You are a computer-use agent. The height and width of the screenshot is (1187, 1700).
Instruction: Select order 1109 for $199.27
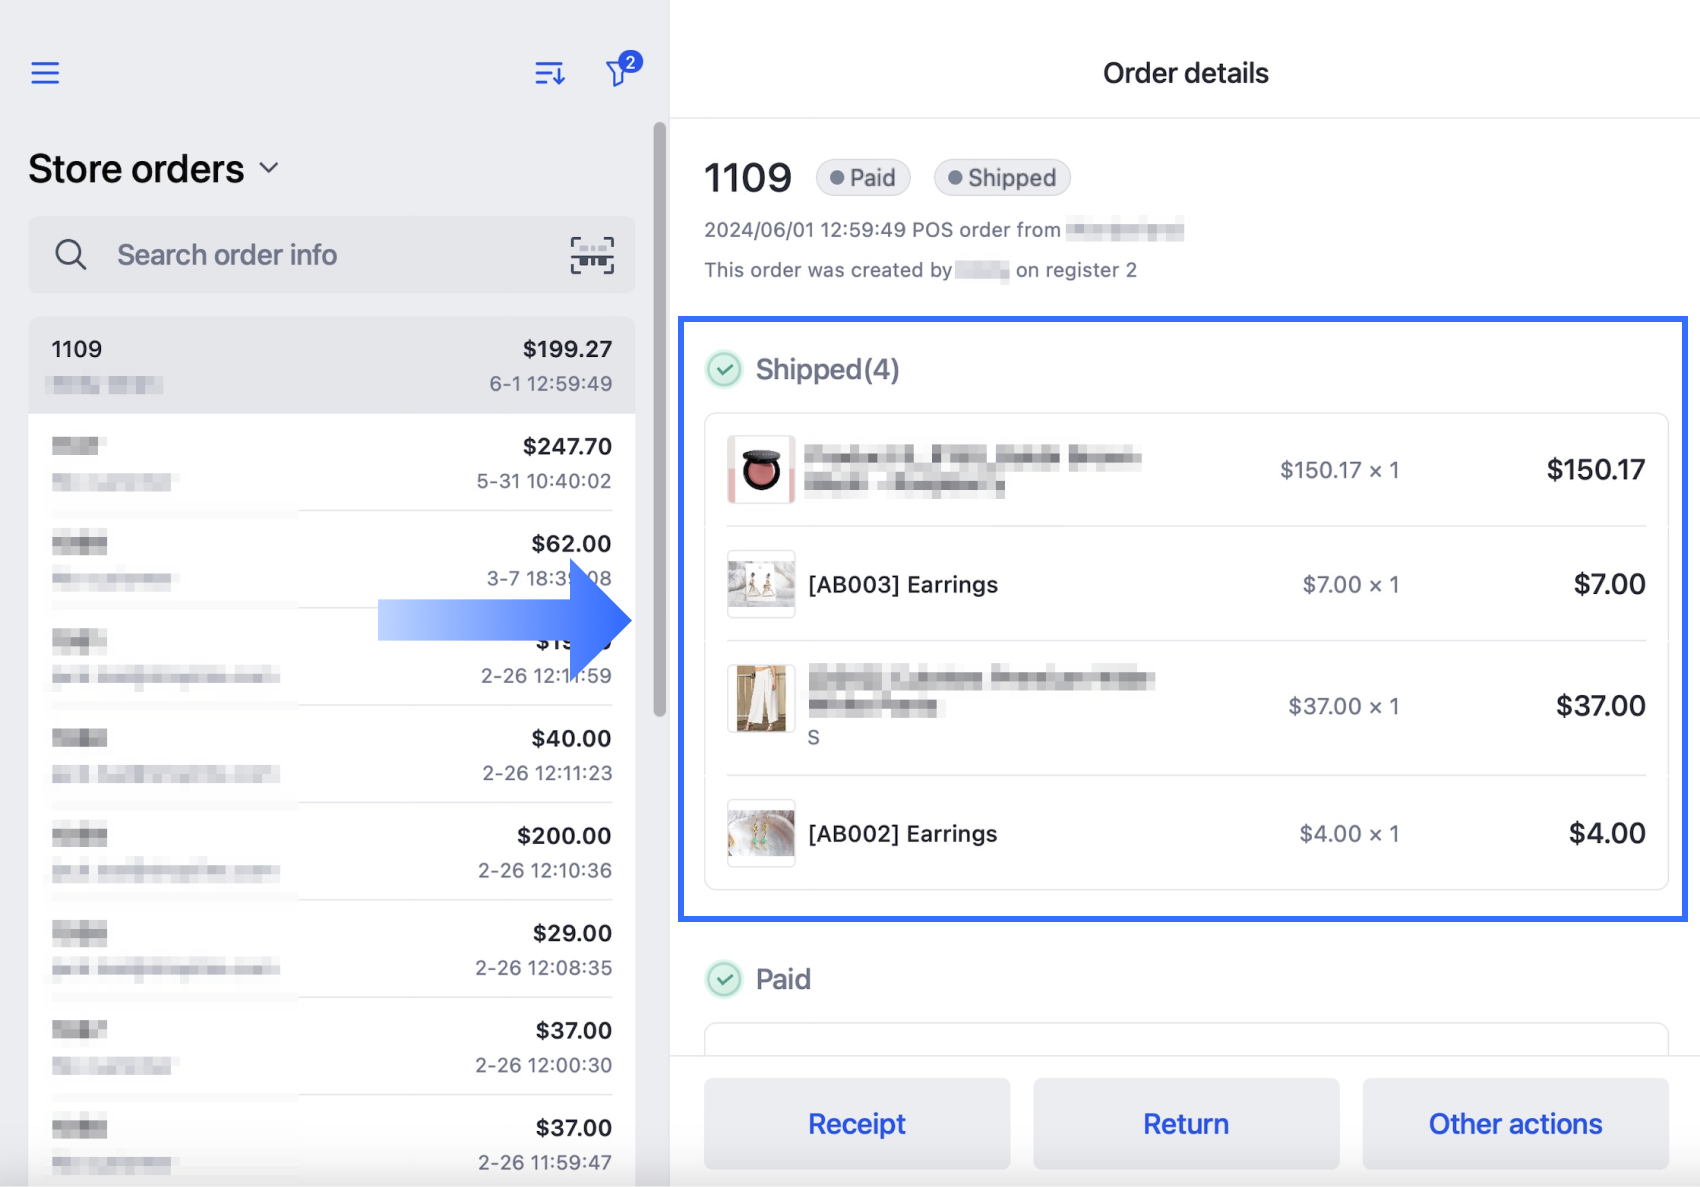(331, 365)
